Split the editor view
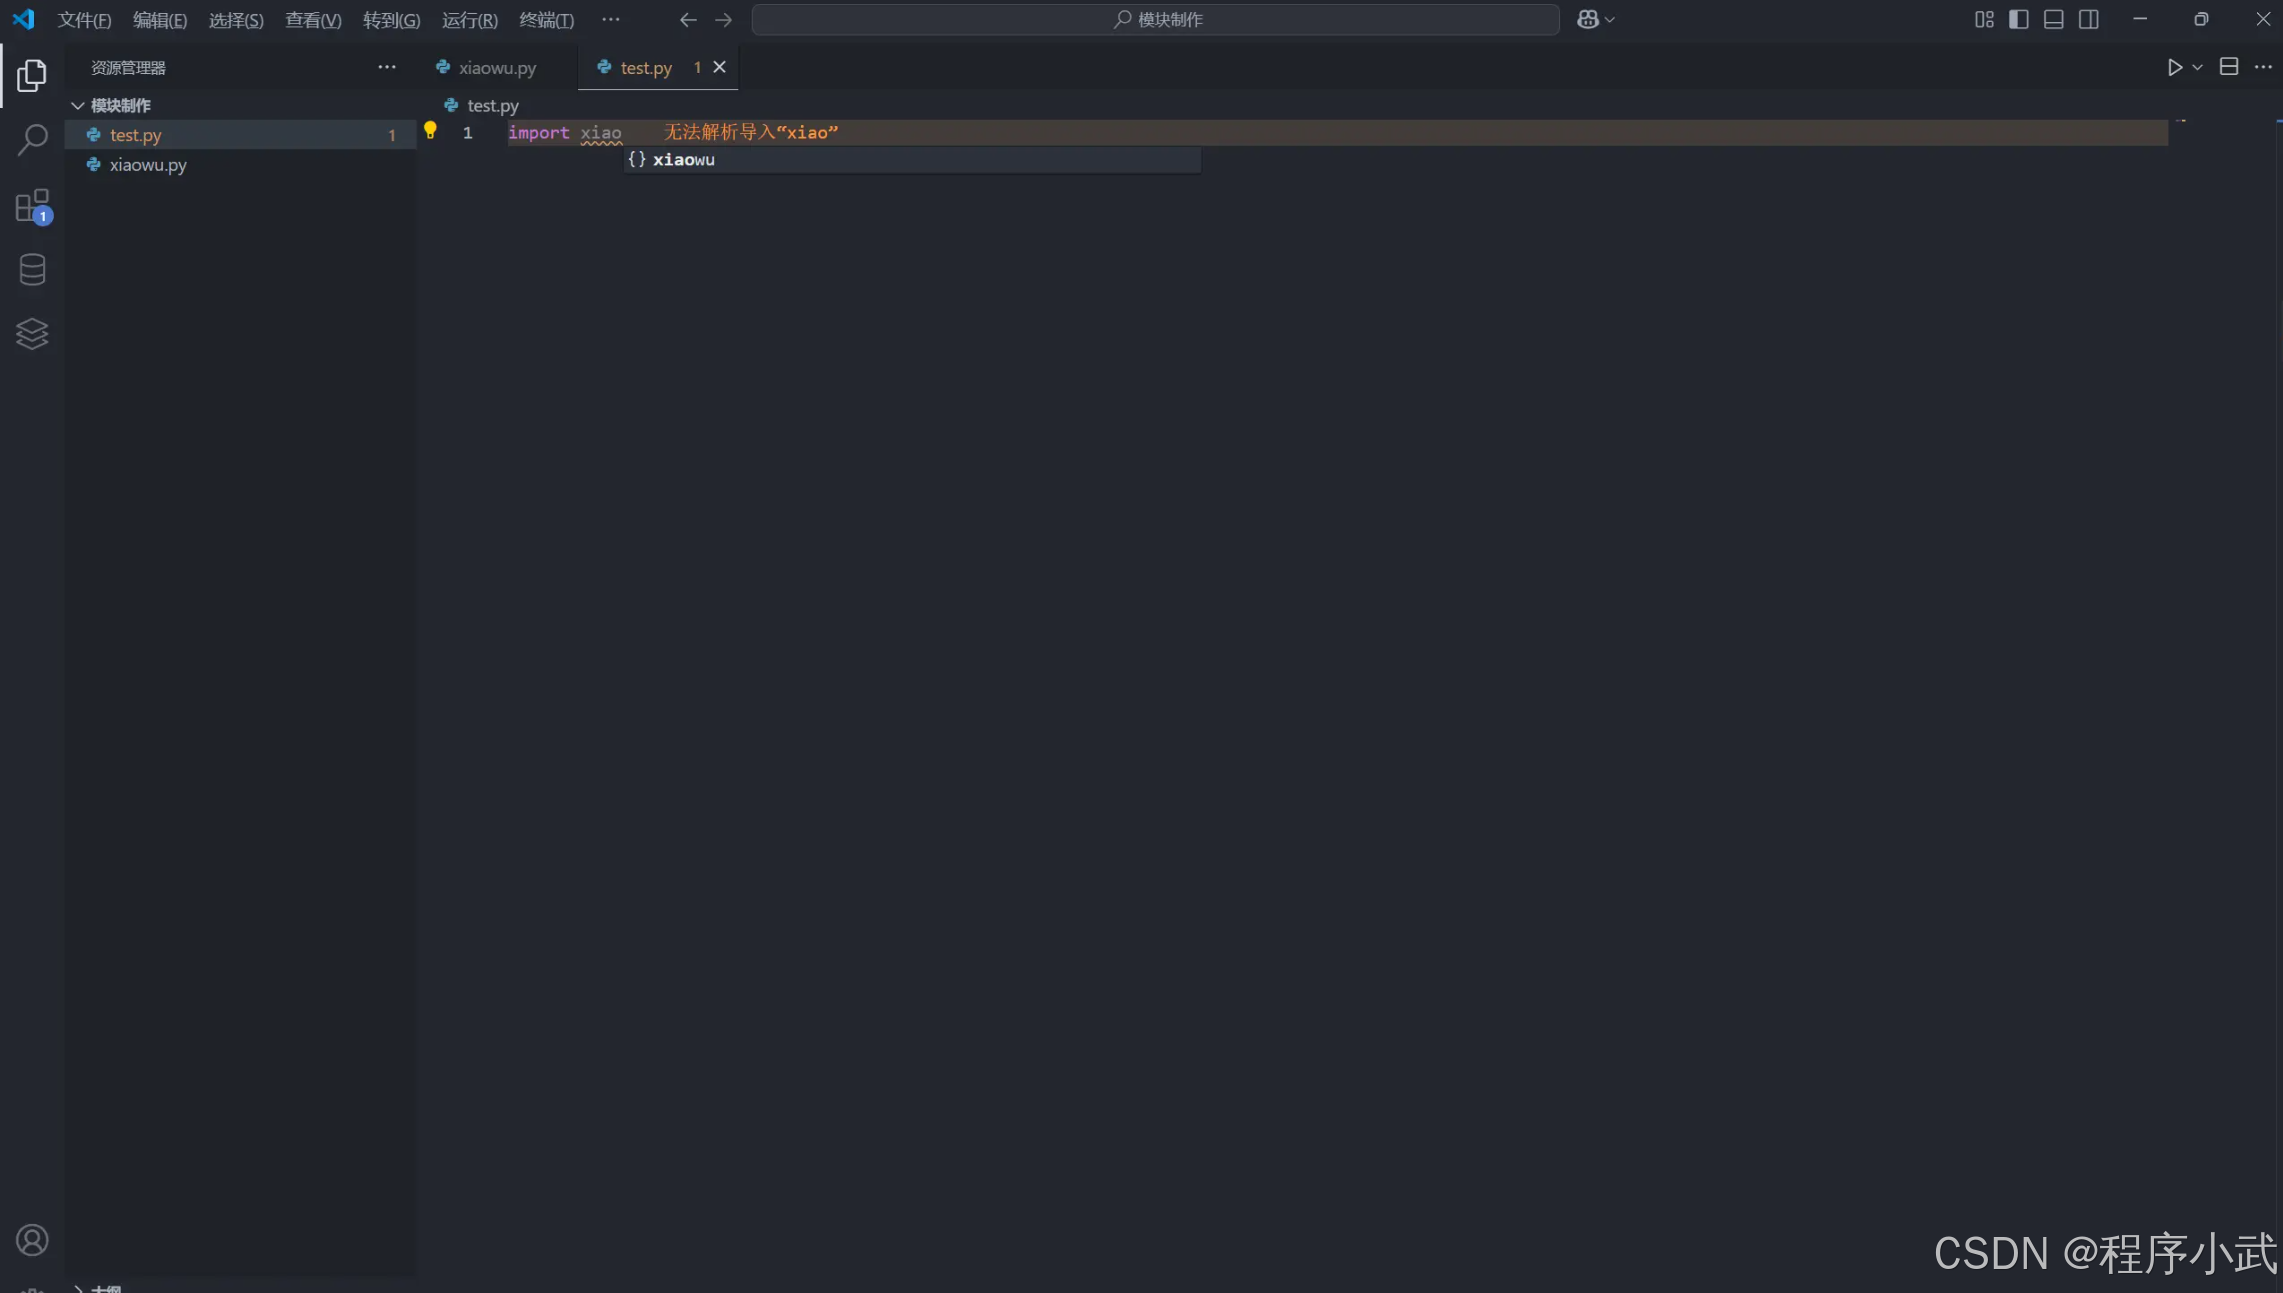Image resolution: width=2283 pixels, height=1293 pixels. point(2229,67)
